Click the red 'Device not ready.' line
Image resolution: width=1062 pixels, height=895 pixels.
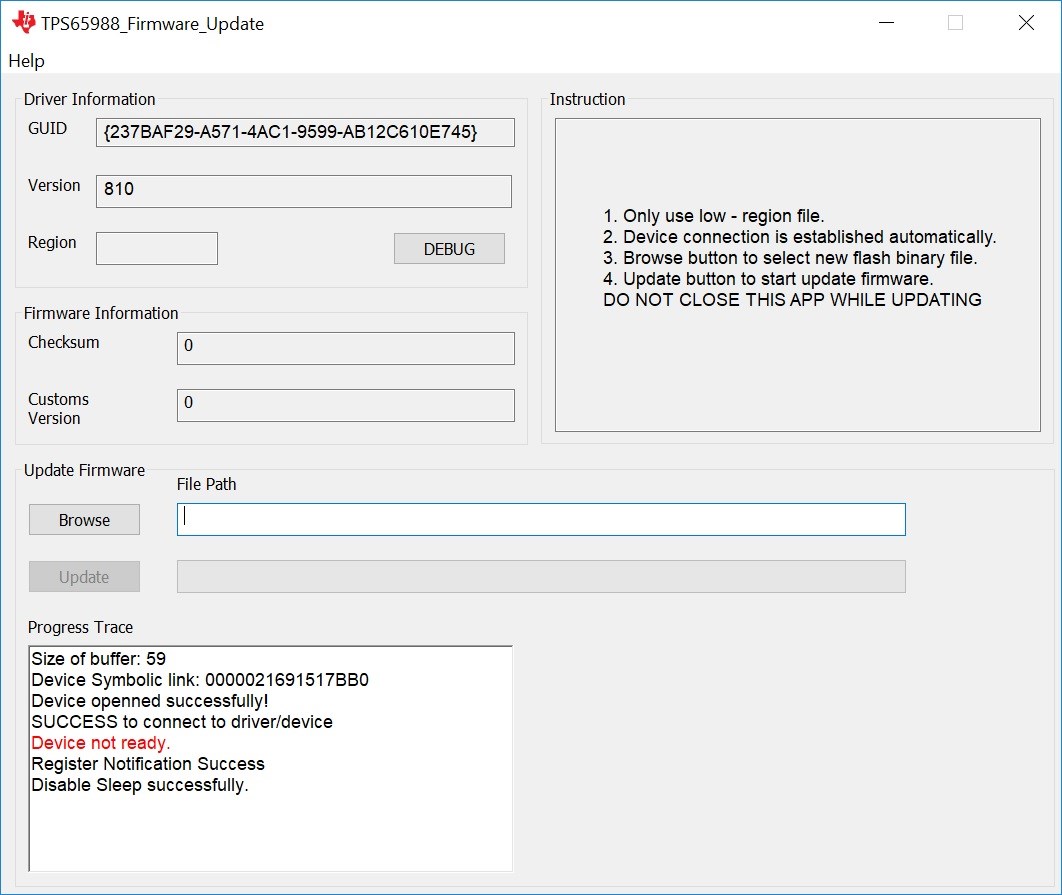pyautogui.click(x=100, y=743)
